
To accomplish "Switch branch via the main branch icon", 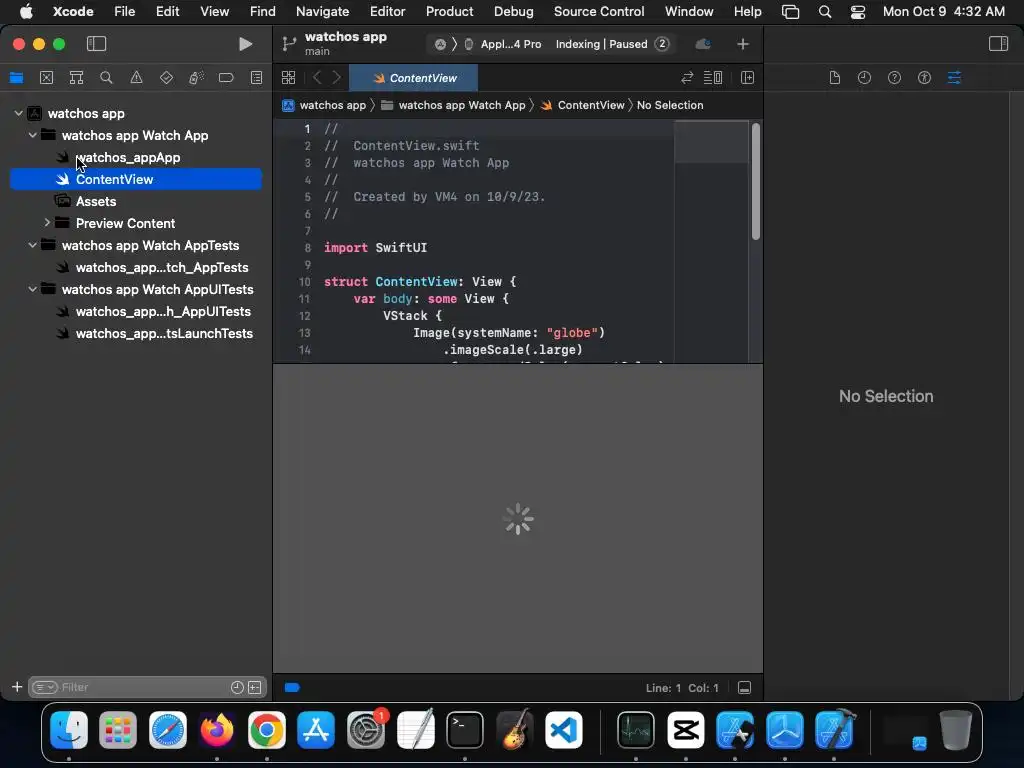I will [289, 44].
